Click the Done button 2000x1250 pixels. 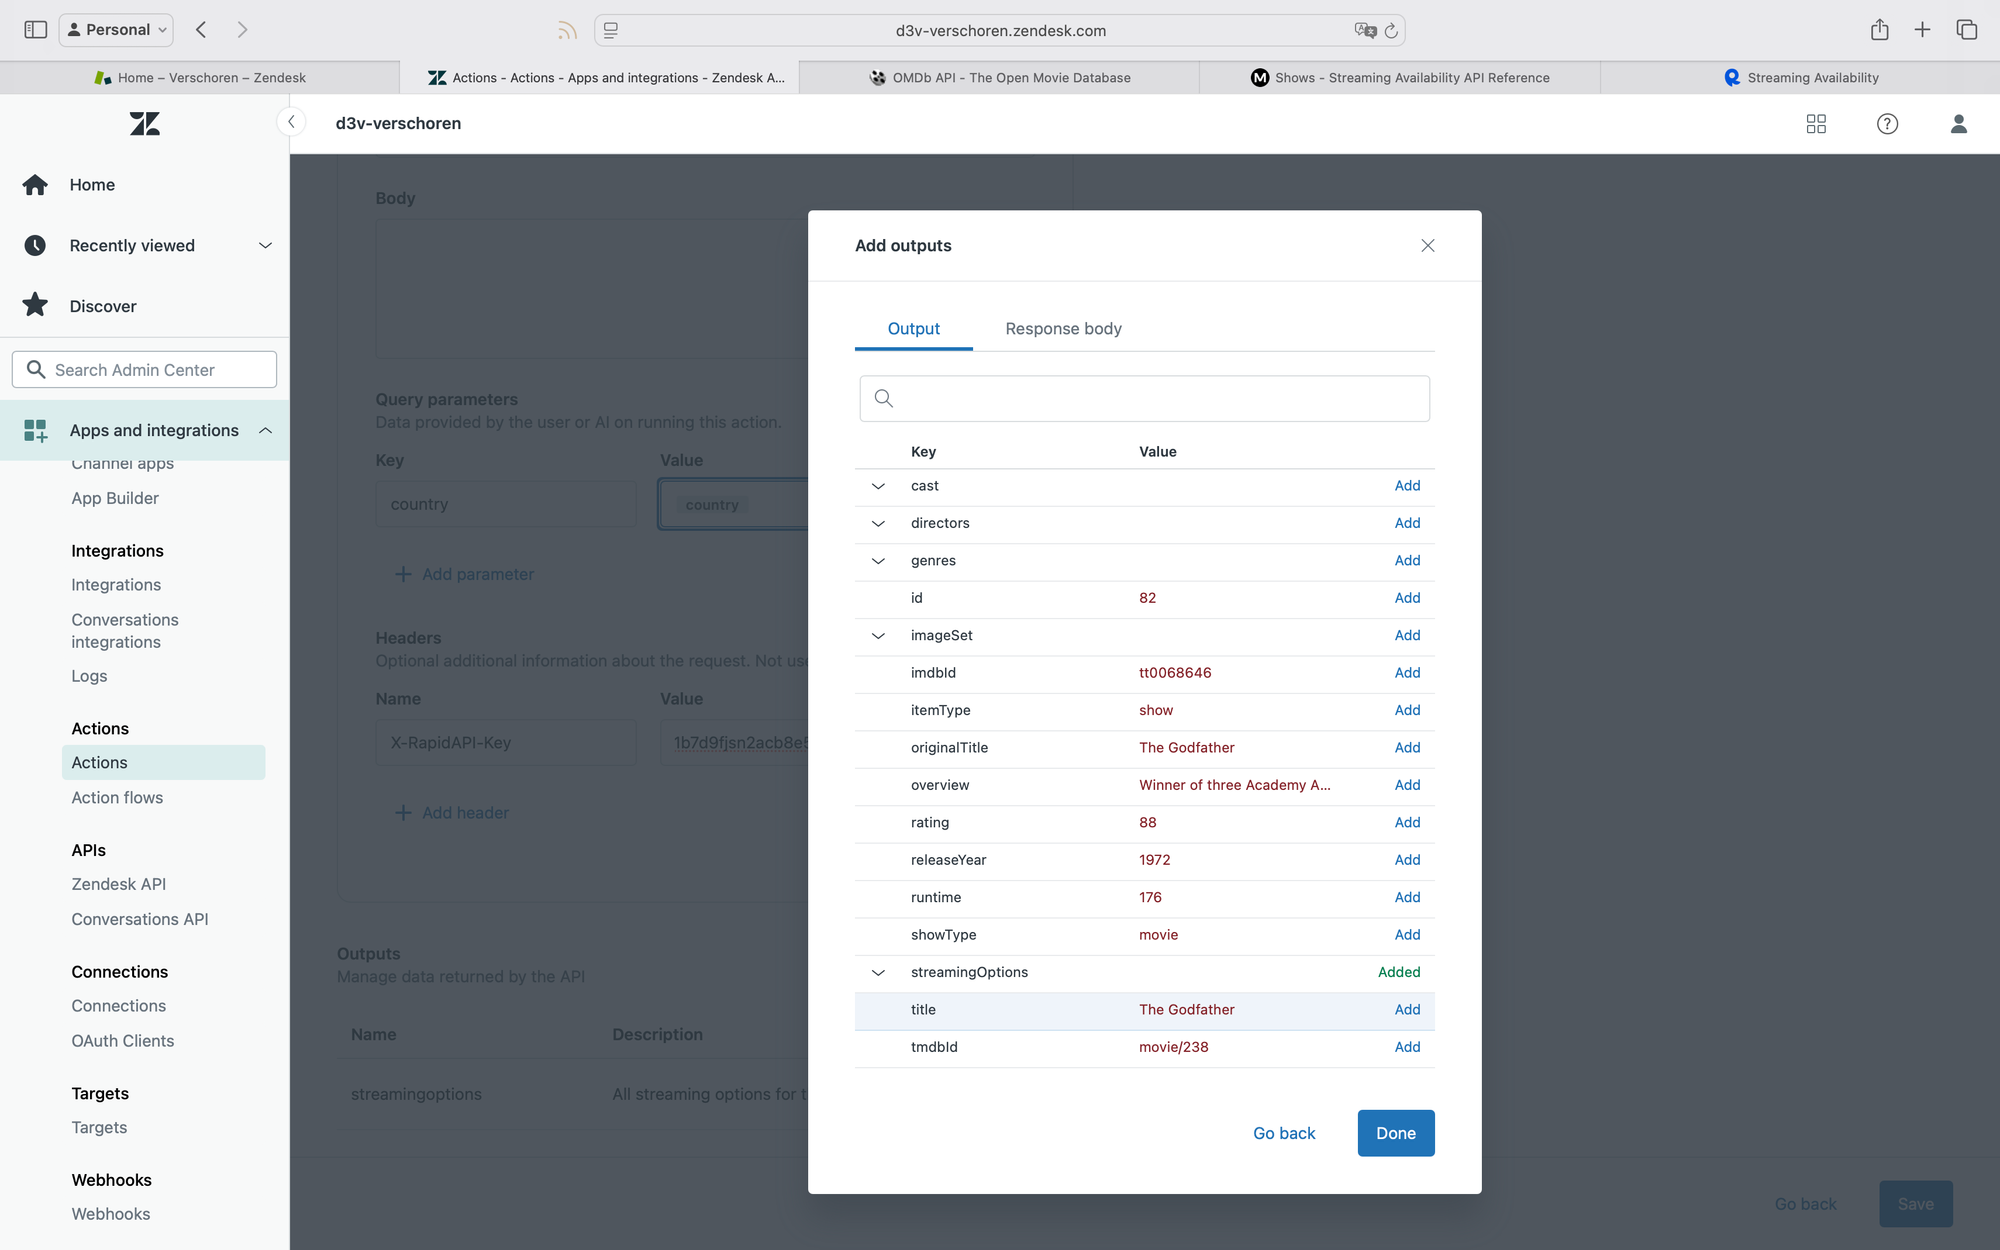pos(1395,1133)
